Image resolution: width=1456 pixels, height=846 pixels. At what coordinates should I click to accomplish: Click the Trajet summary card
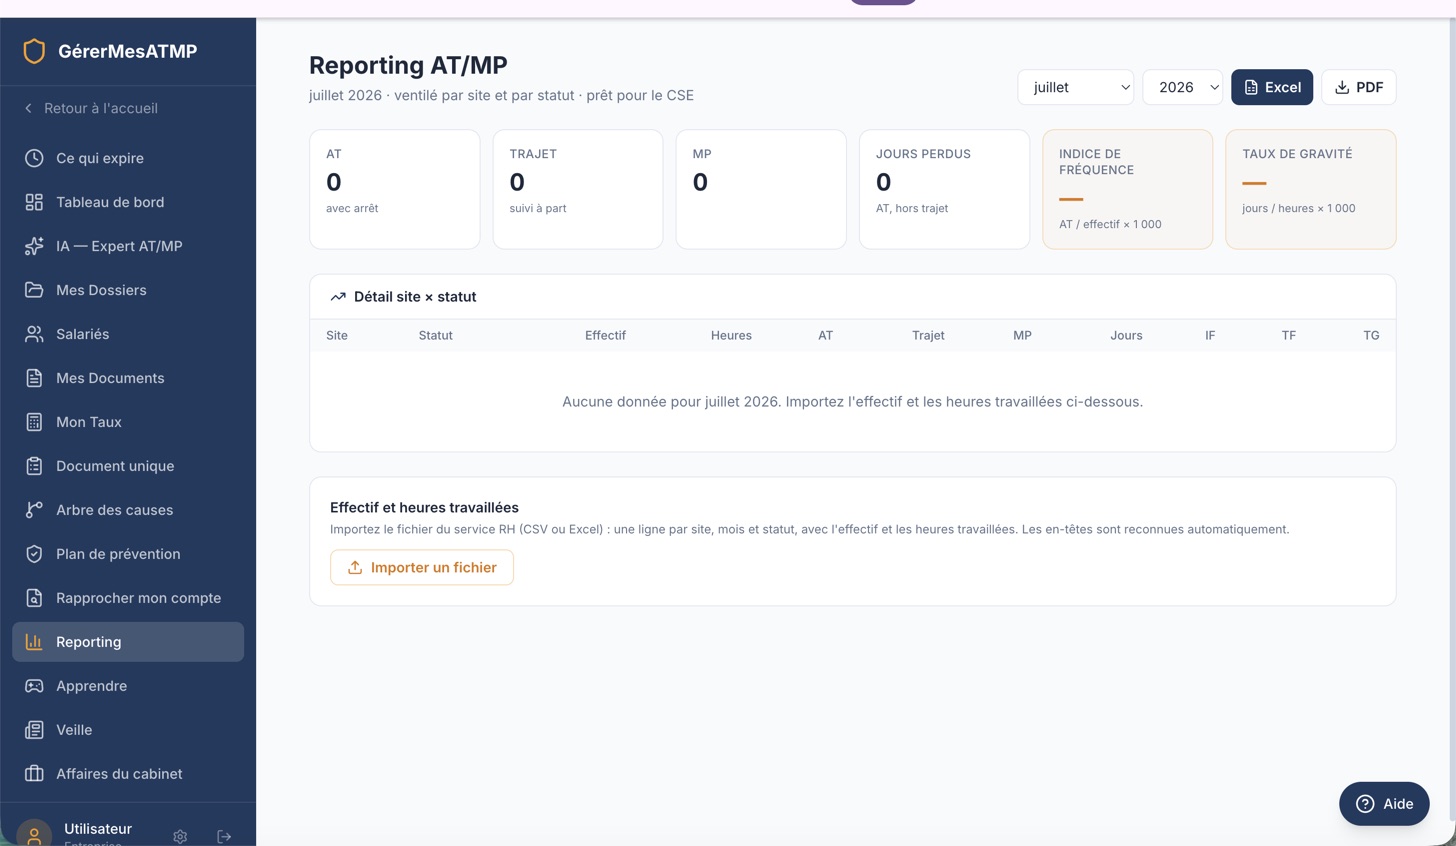click(578, 189)
